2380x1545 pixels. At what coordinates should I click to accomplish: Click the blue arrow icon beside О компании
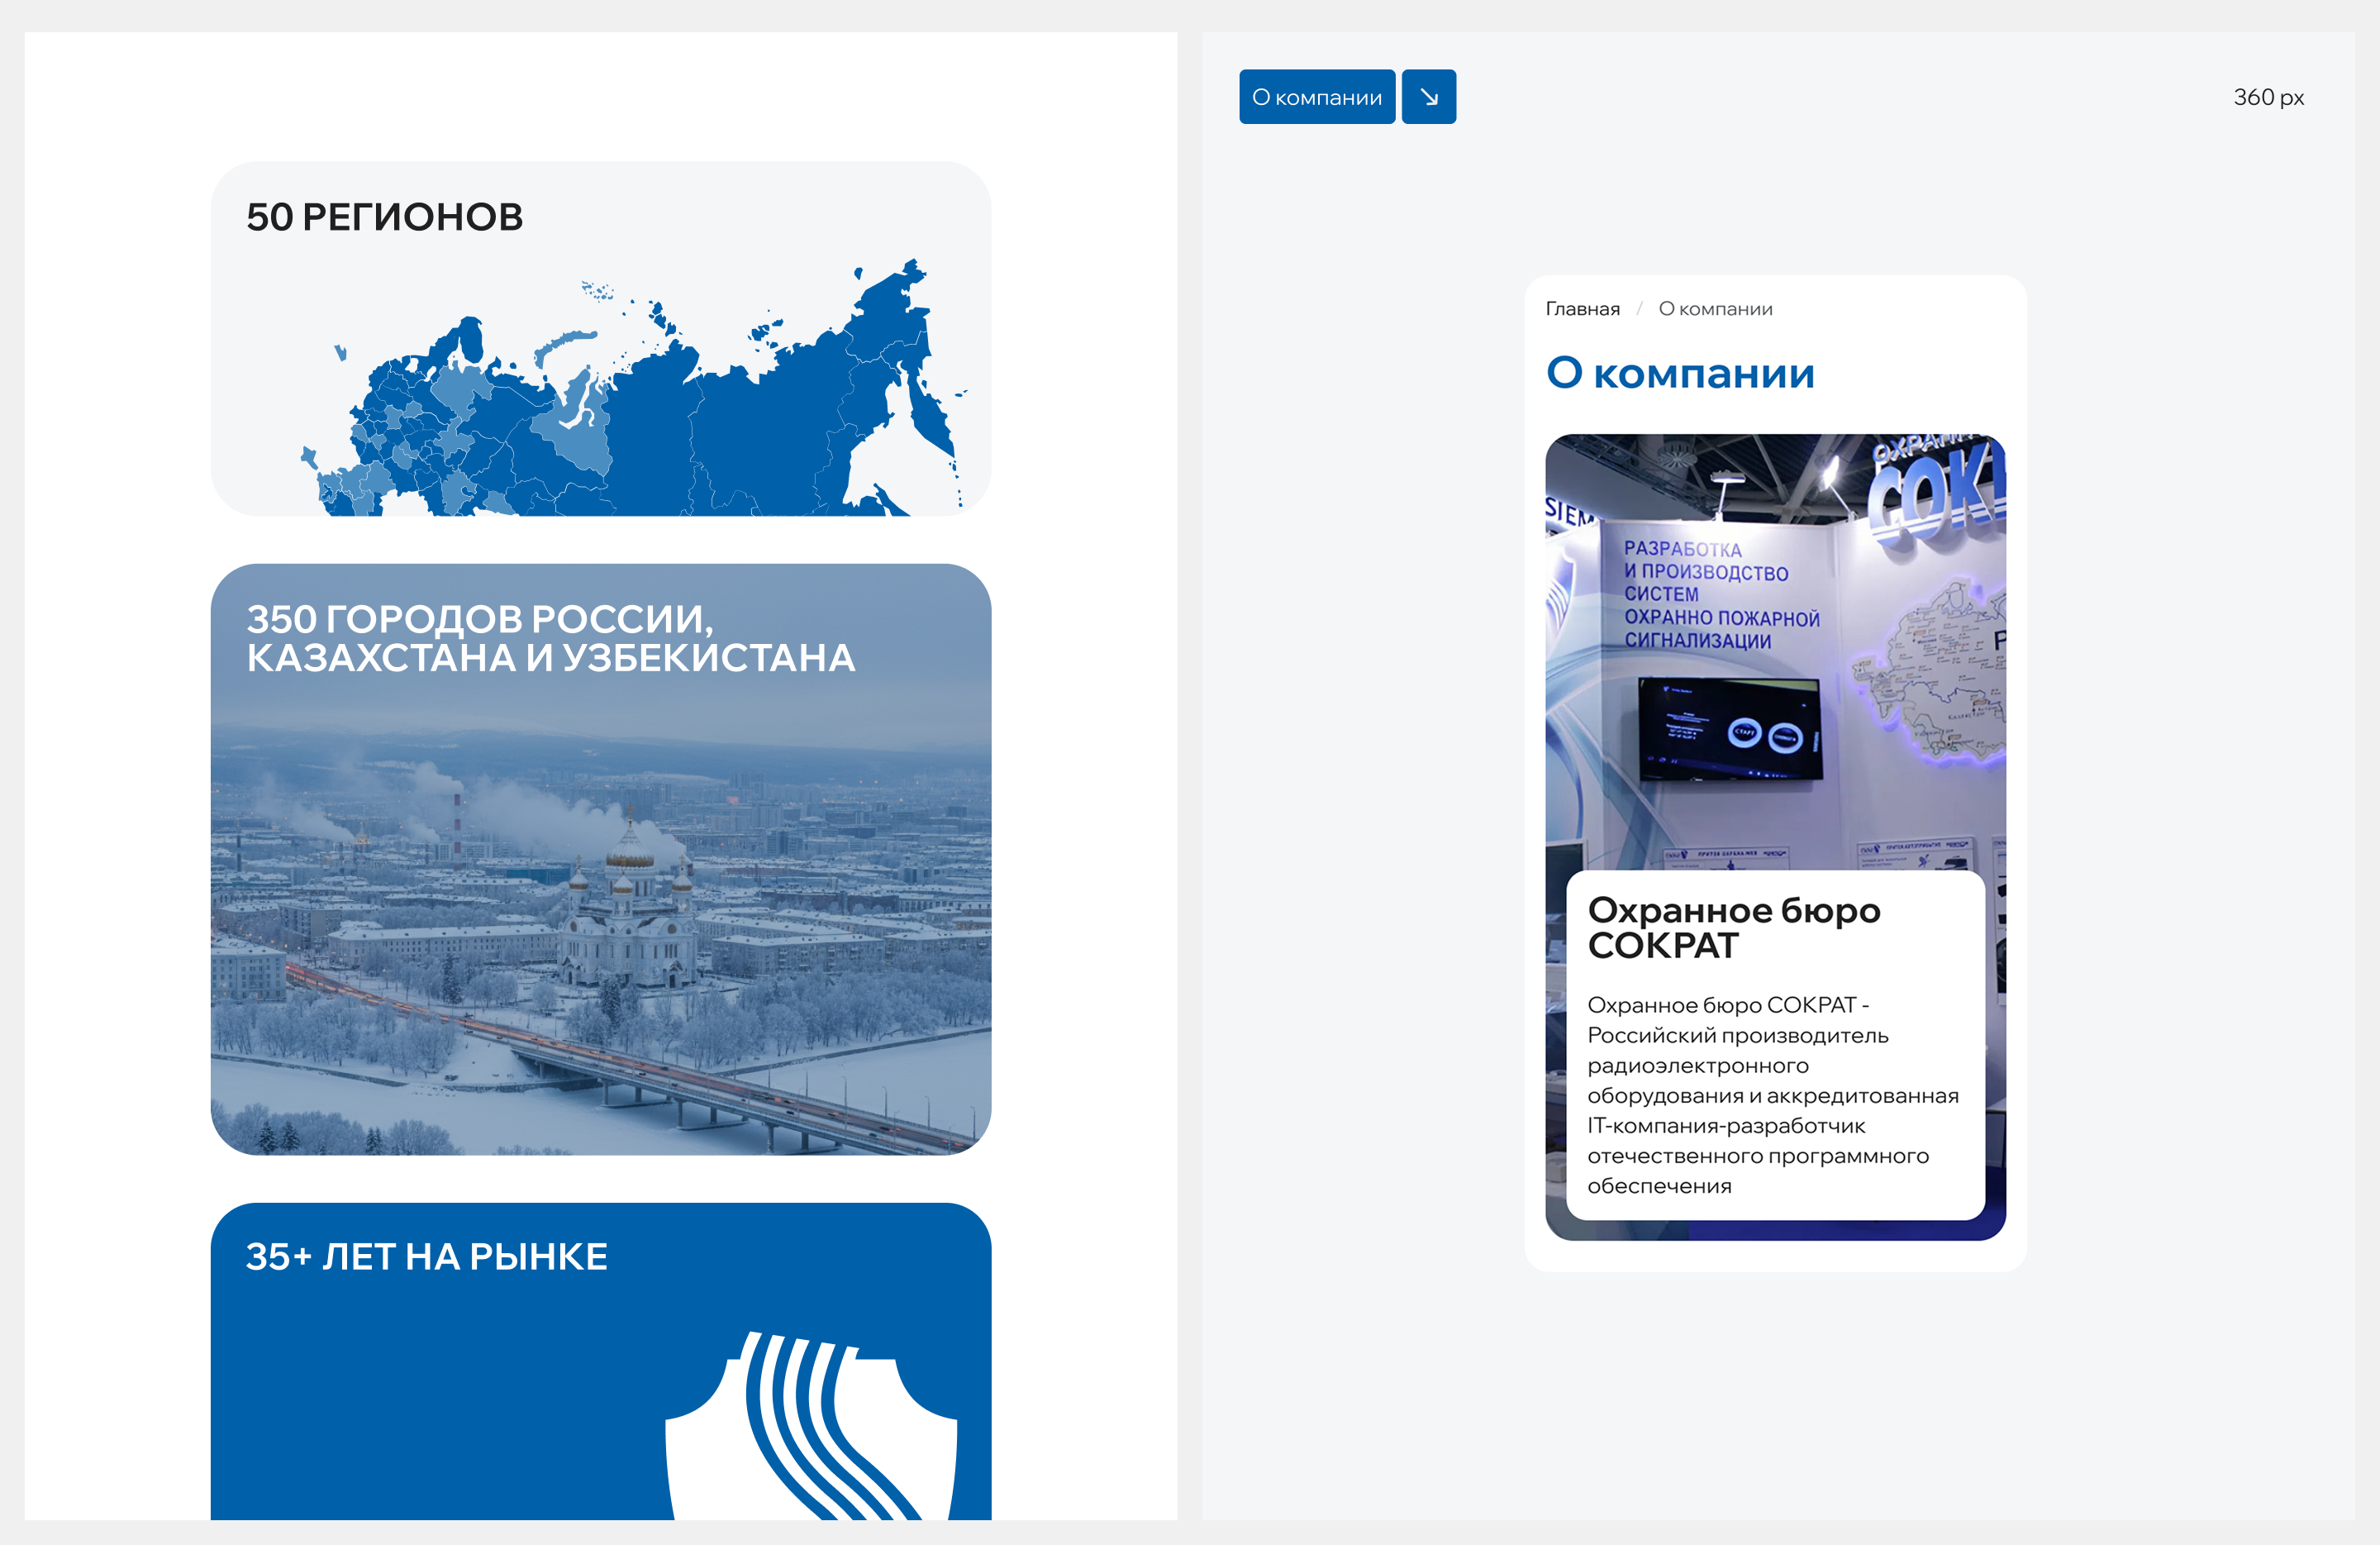pyautogui.click(x=1428, y=97)
